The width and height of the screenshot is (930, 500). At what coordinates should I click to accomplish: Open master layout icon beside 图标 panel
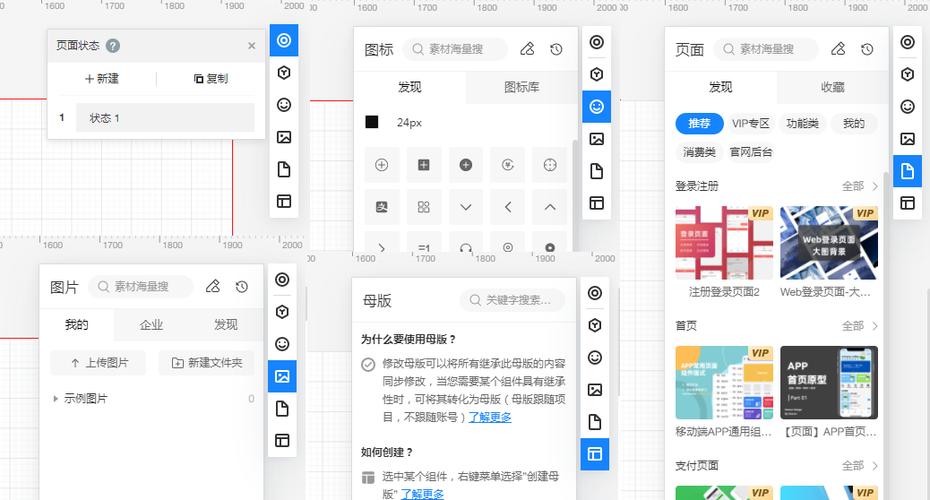tap(597, 203)
